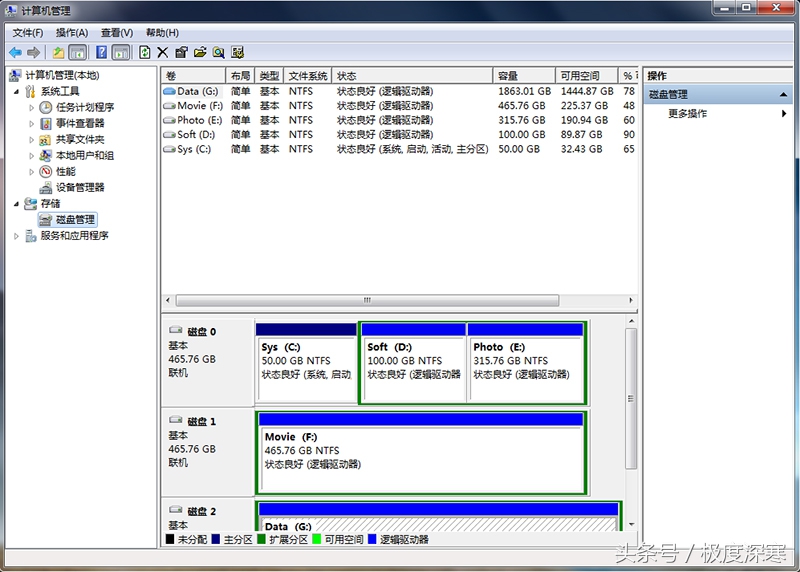Open the 查看(V) menu
This screenshot has width=800, height=572.
[x=116, y=33]
